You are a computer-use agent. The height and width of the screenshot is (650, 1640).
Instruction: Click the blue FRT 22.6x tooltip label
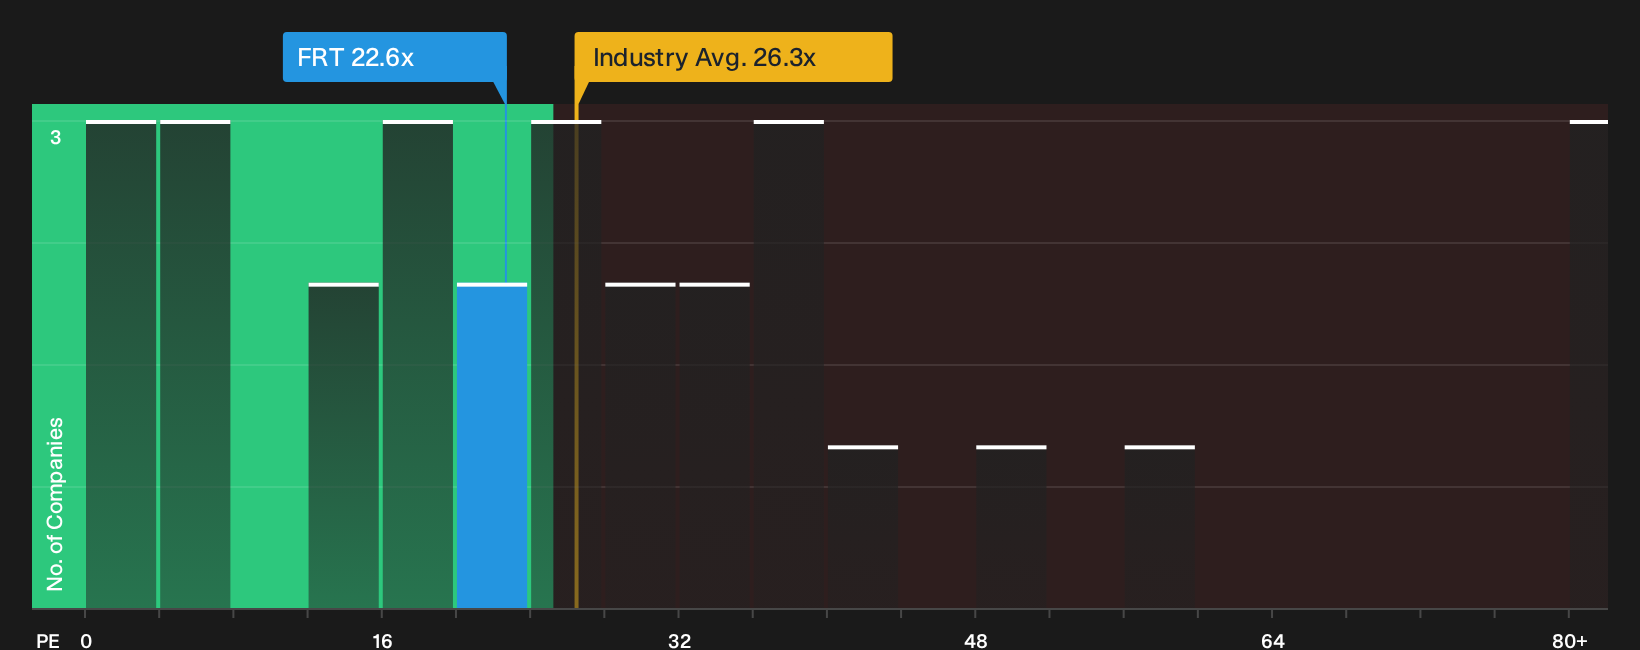click(394, 57)
